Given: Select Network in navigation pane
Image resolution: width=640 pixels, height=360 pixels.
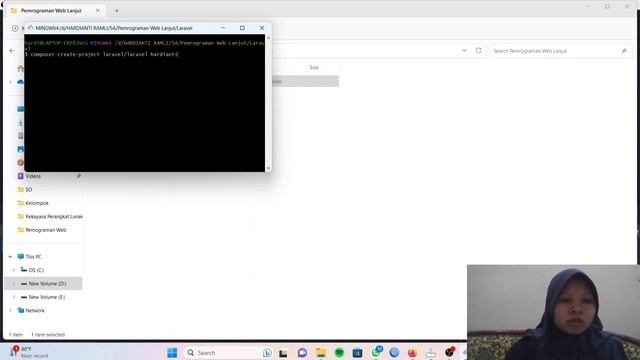Looking at the screenshot, I should click(x=35, y=311).
